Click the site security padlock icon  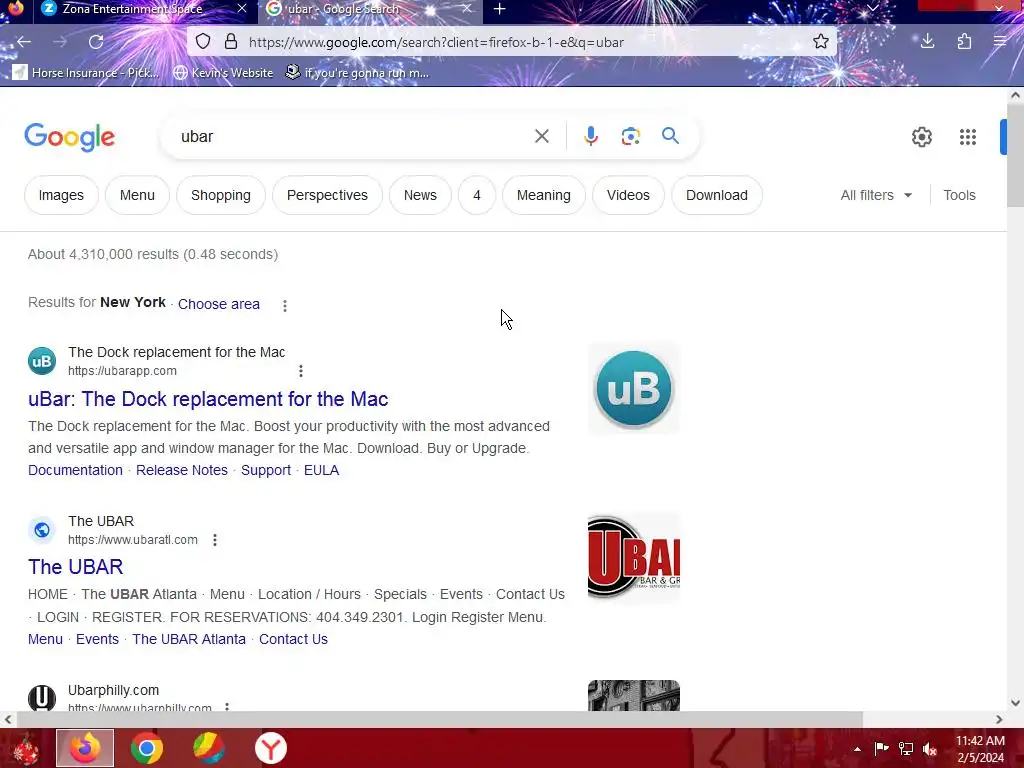coord(231,42)
